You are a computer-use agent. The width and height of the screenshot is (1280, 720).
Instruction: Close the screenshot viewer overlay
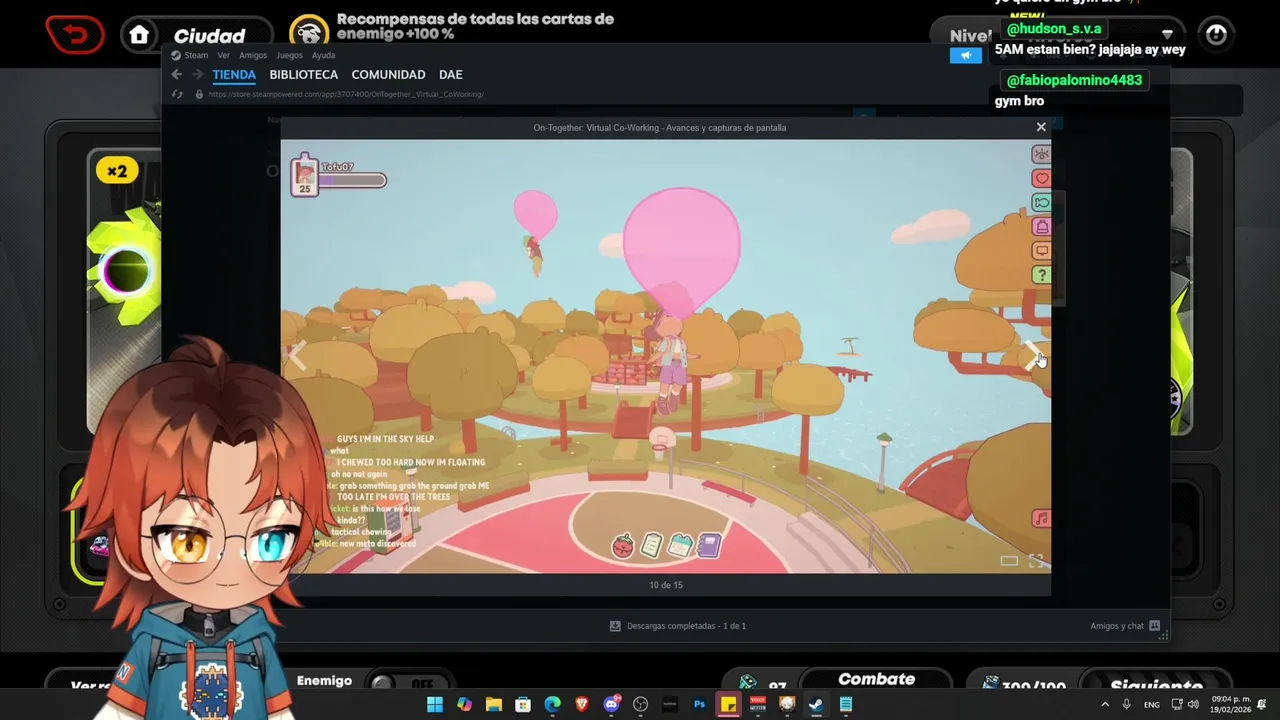coord(1041,127)
